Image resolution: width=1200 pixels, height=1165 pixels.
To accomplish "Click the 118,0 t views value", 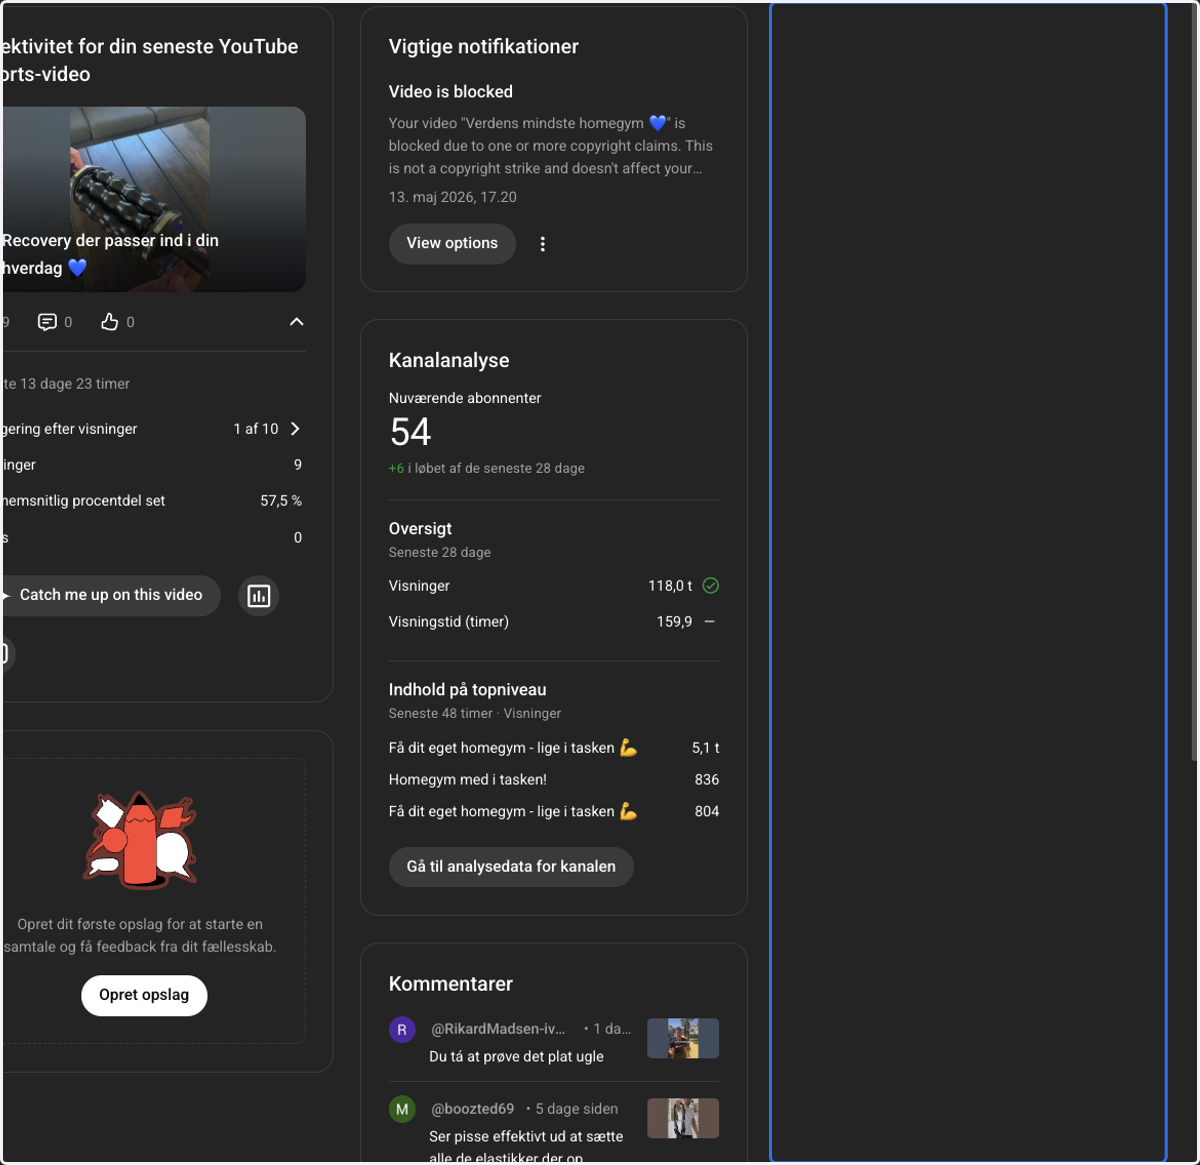I will coord(670,586).
